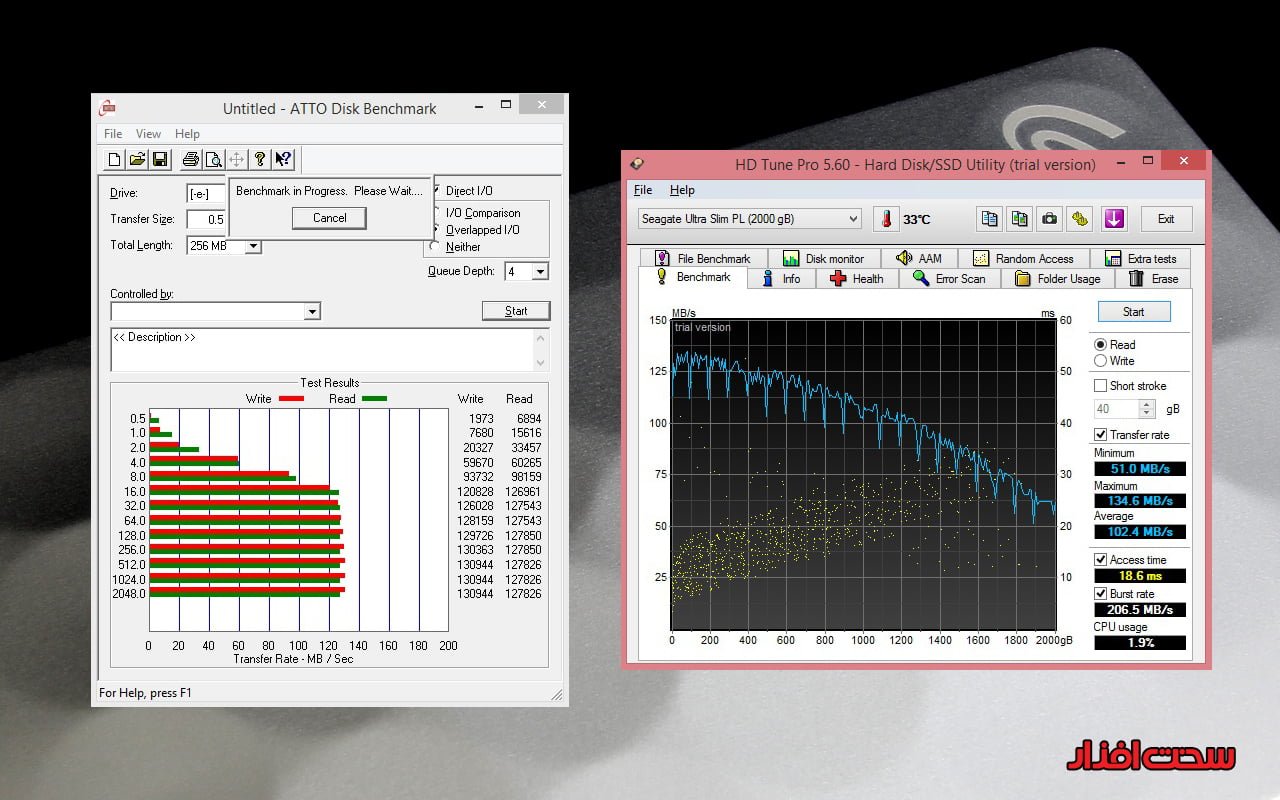Click the camera screenshot icon in HD Tune
The height and width of the screenshot is (800, 1280).
click(x=1049, y=219)
